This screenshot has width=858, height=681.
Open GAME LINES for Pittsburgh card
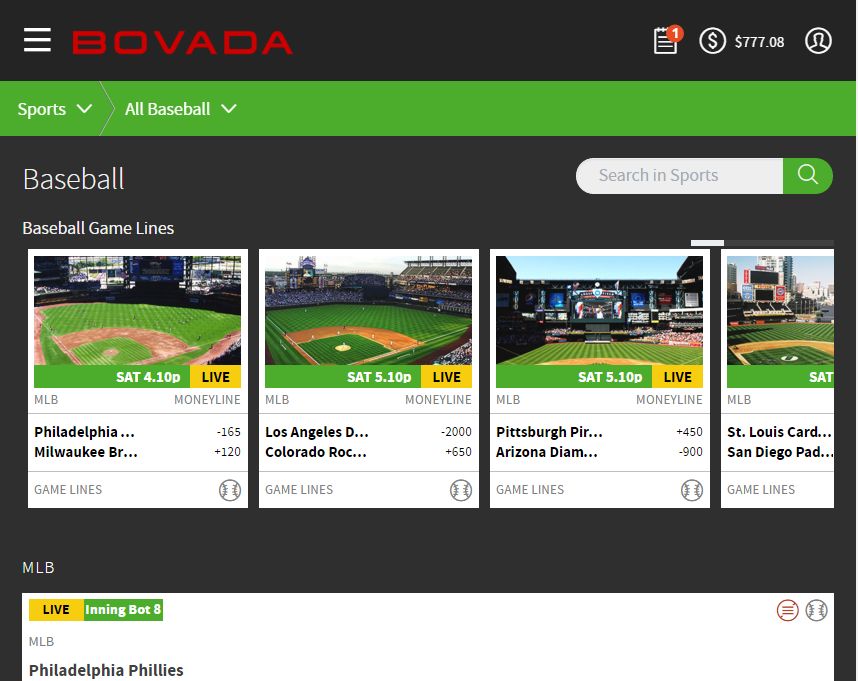point(530,490)
